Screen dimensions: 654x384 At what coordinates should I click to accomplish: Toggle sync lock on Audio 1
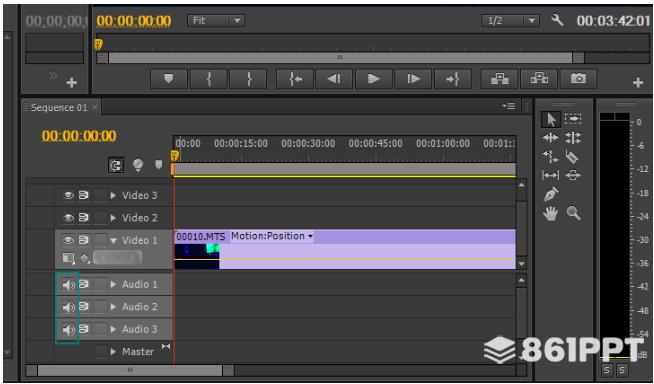pyautogui.click(x=84, y=284)
